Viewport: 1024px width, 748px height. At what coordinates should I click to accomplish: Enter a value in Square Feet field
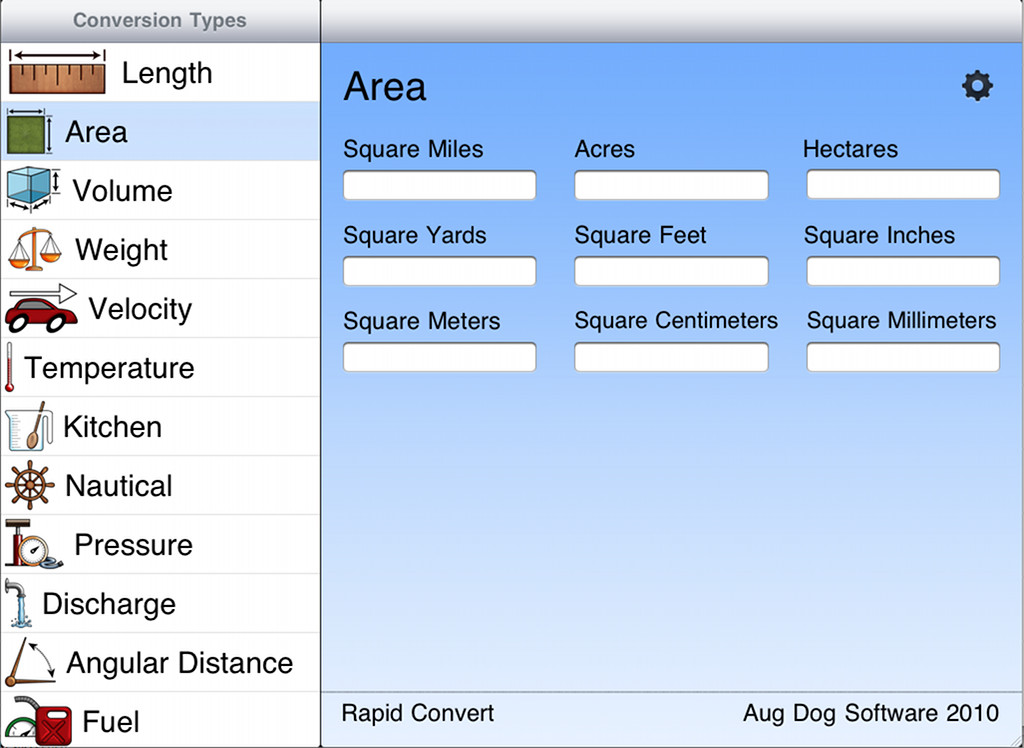(x=671, y=271)
